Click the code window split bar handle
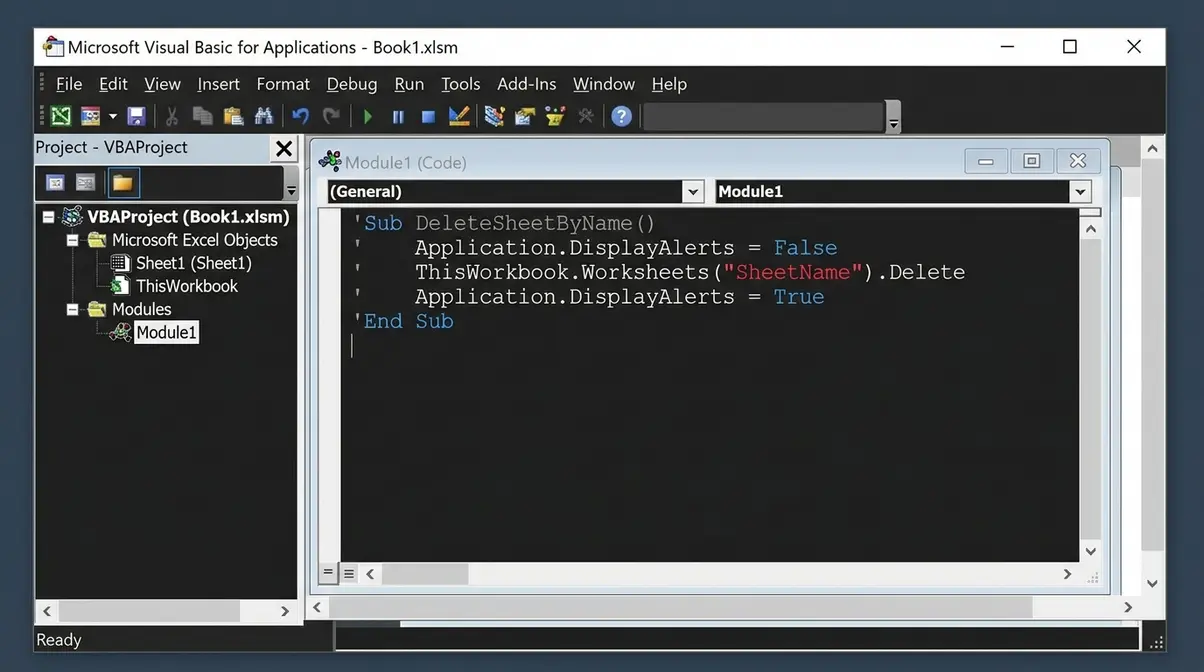Image resolution: width=1204 pixels, height=672 pixels. coord(1090,212)
